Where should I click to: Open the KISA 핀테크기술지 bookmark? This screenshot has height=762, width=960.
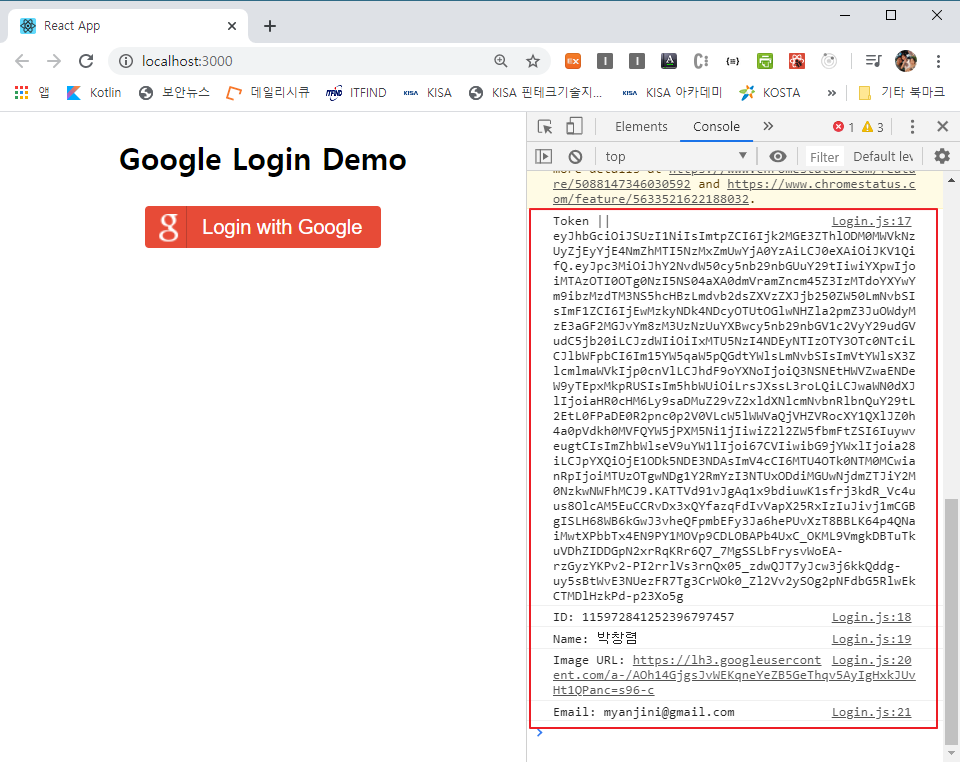point(536,92)
